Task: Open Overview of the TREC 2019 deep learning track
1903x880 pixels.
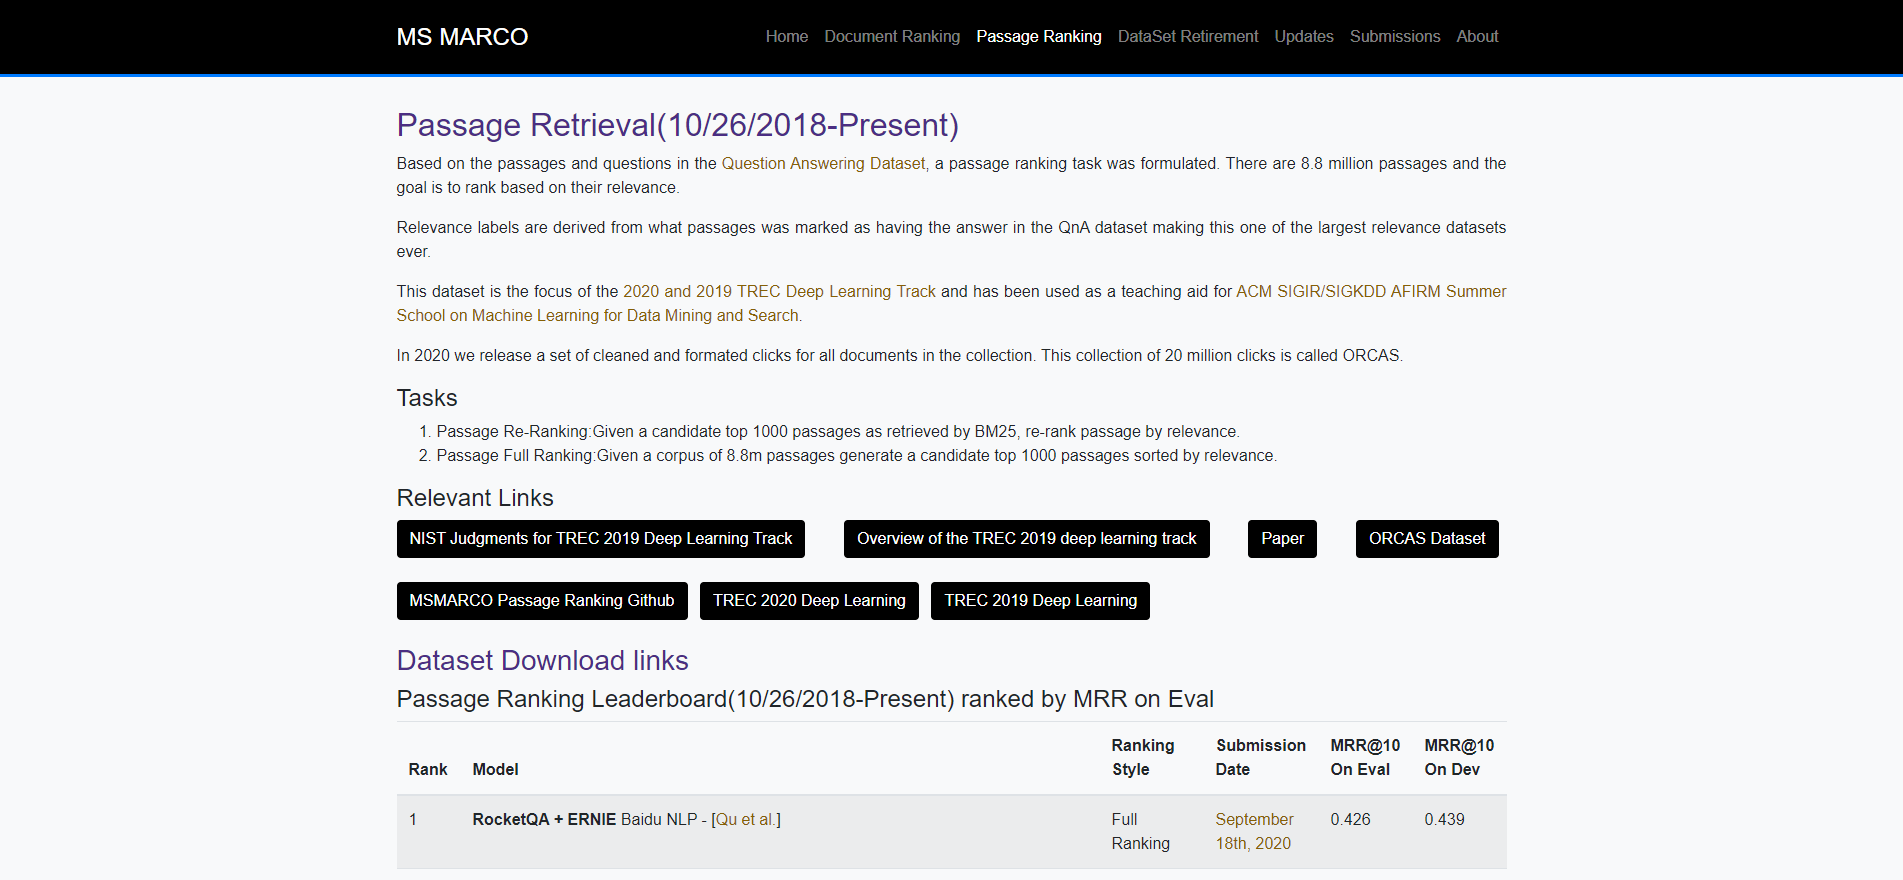Action: (x=1027, y=539)
